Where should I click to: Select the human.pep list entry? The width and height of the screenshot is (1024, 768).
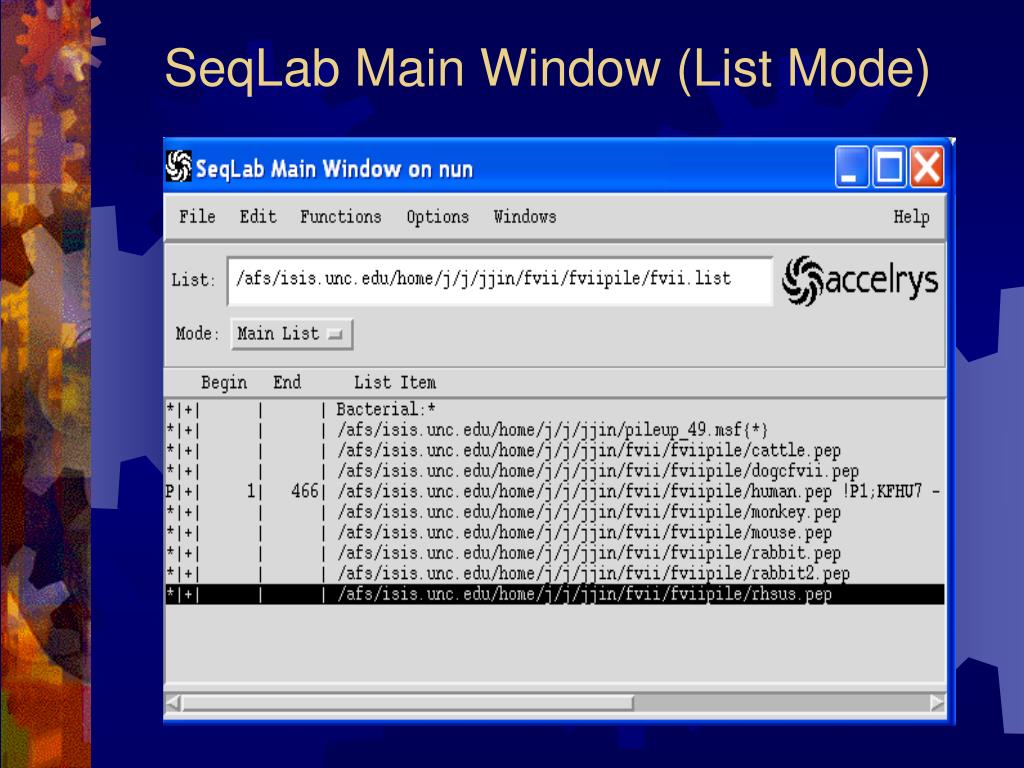[554, 491]
